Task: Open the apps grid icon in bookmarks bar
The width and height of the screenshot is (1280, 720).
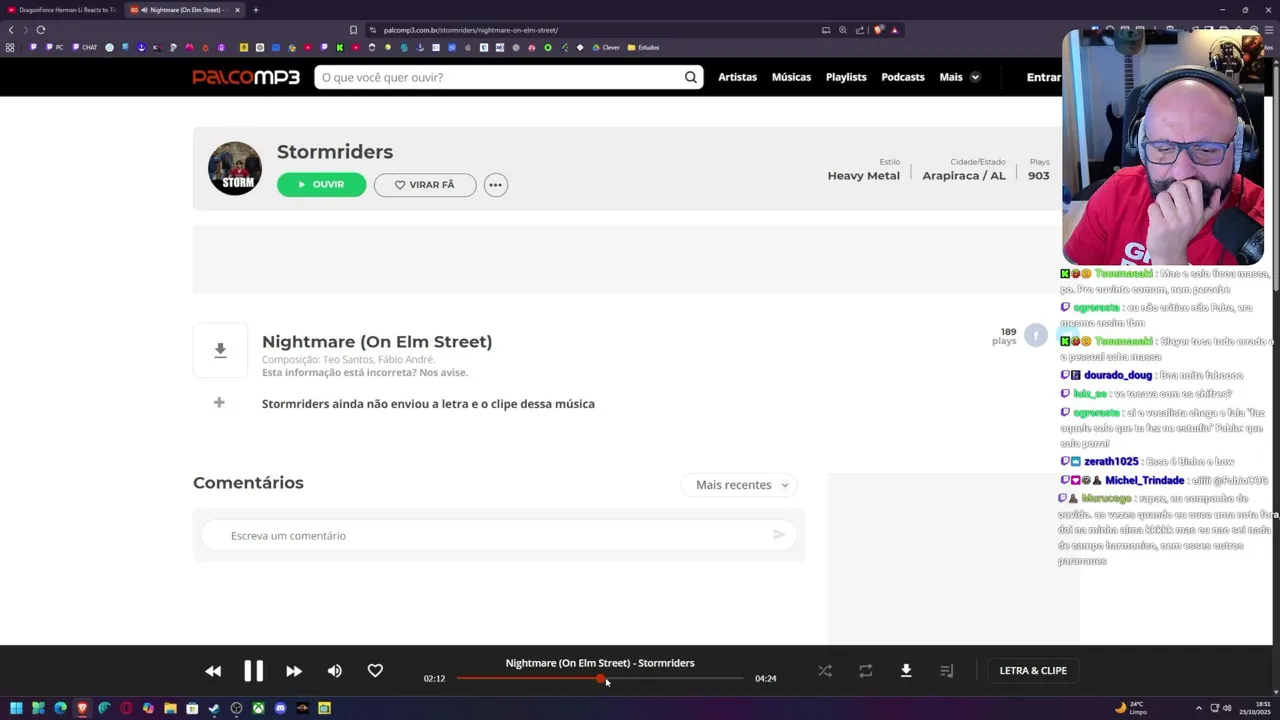Action: (10, 47)
